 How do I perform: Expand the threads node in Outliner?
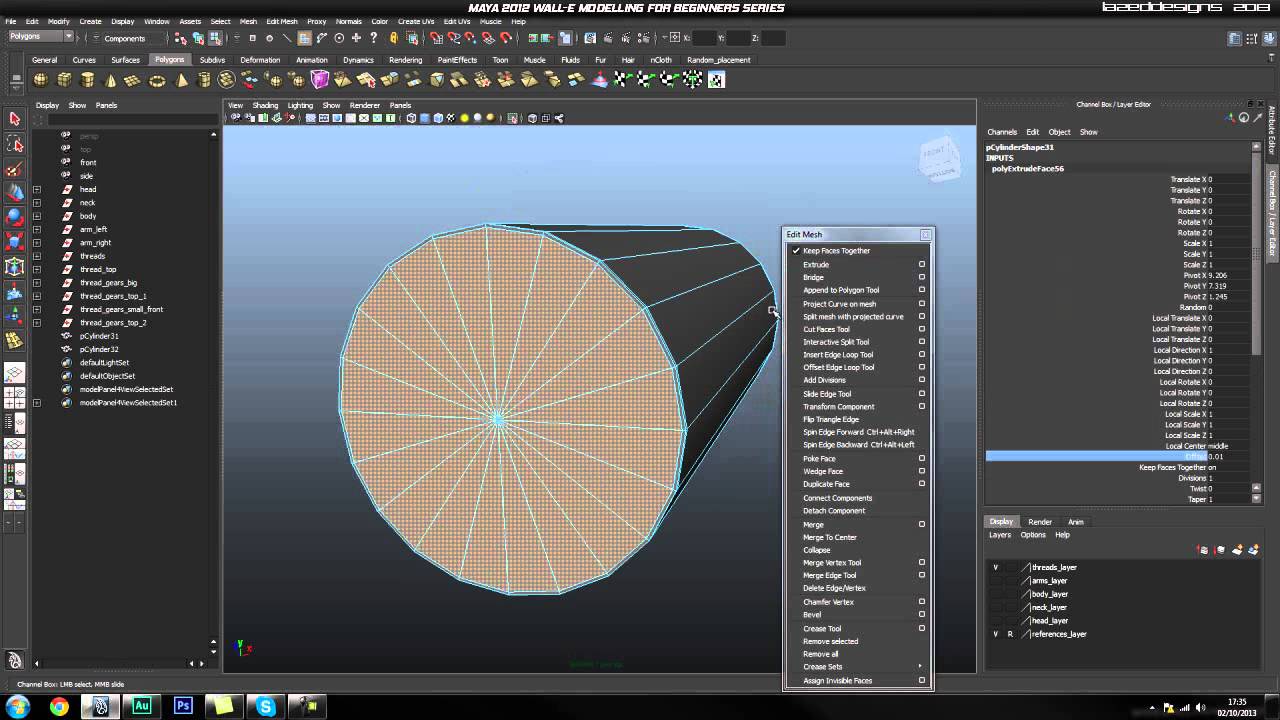[x=37, y=256]
